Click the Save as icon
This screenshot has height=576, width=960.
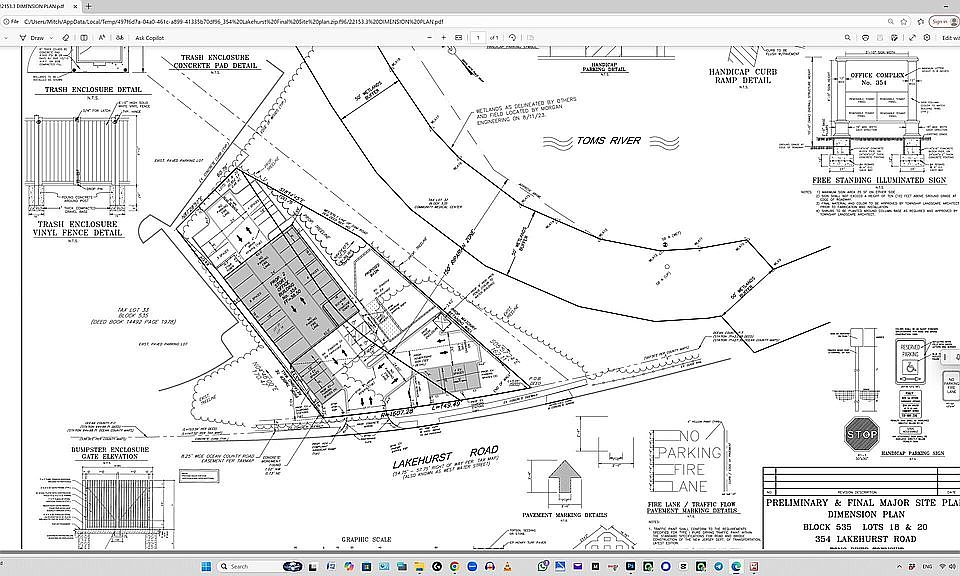pyautogui.click(x=894, y=37)
